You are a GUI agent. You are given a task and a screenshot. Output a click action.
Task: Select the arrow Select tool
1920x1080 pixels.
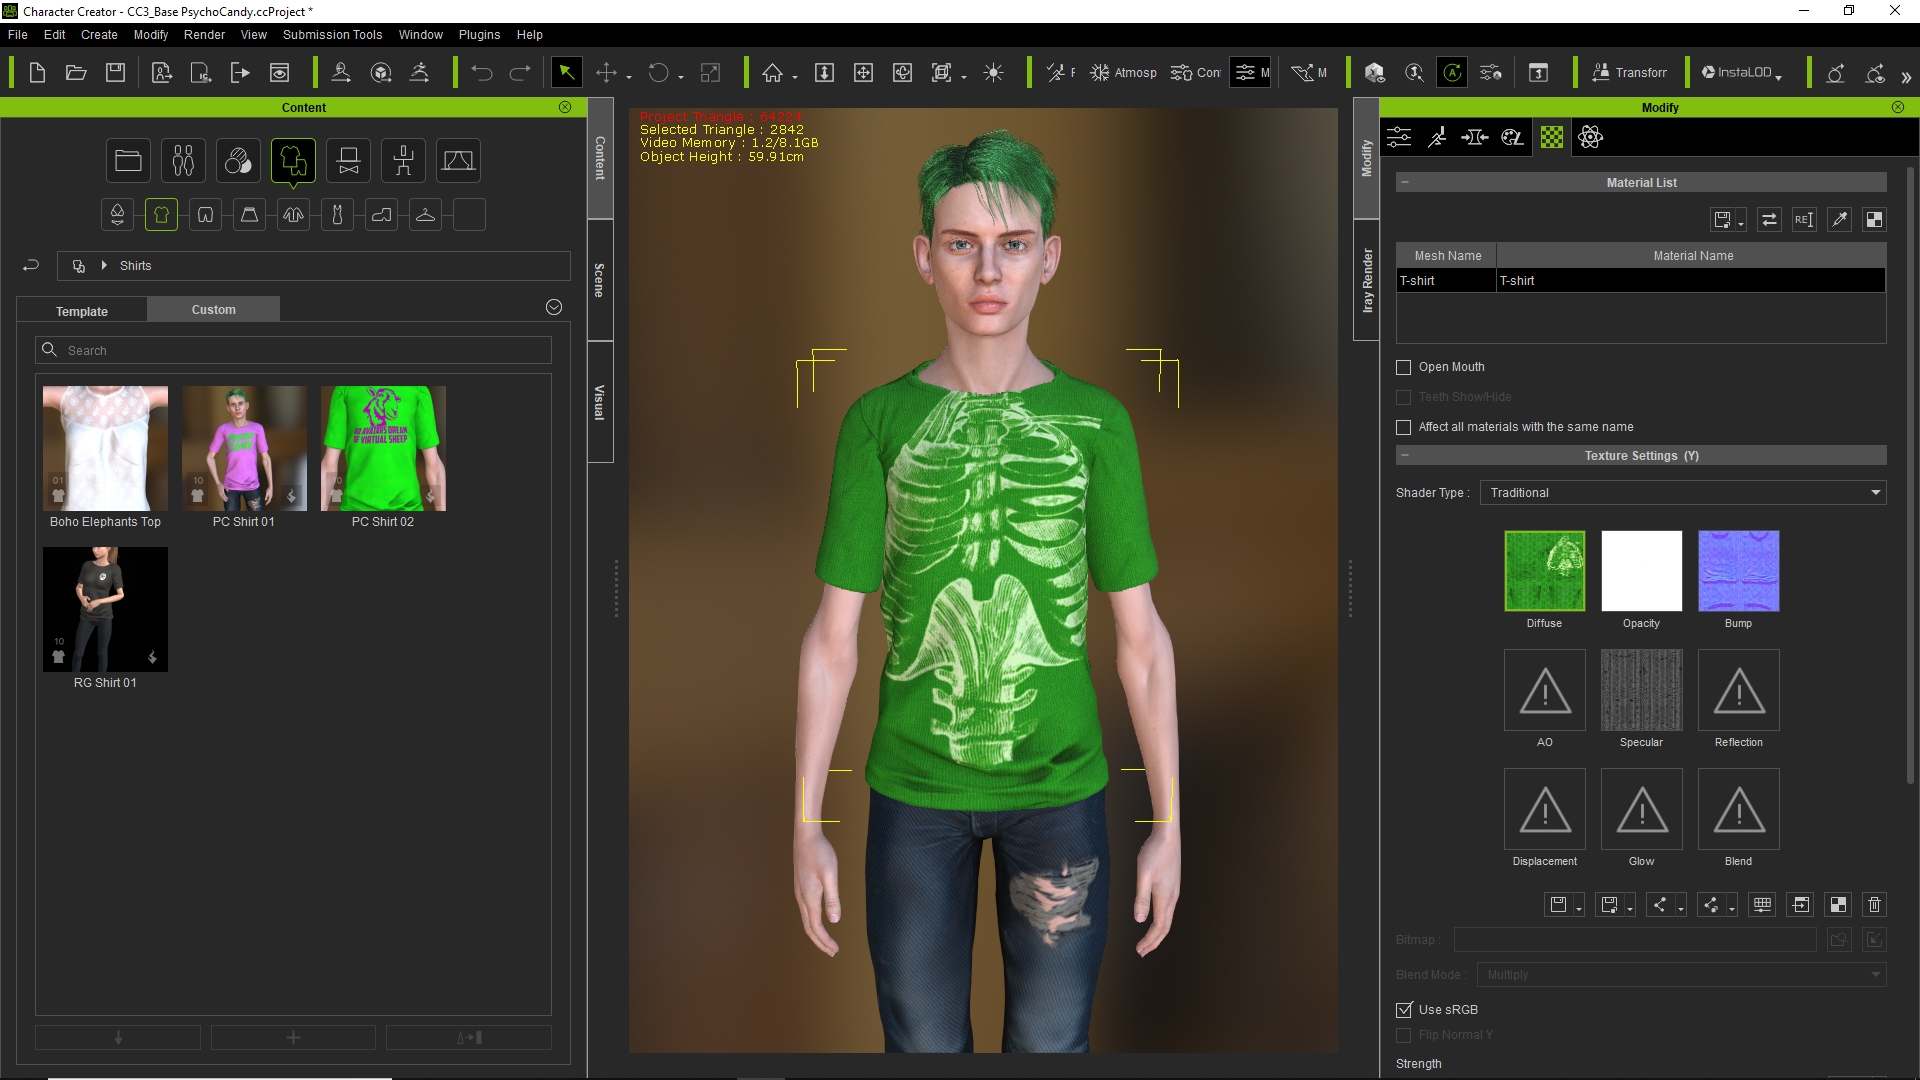(x=566, y=73)
